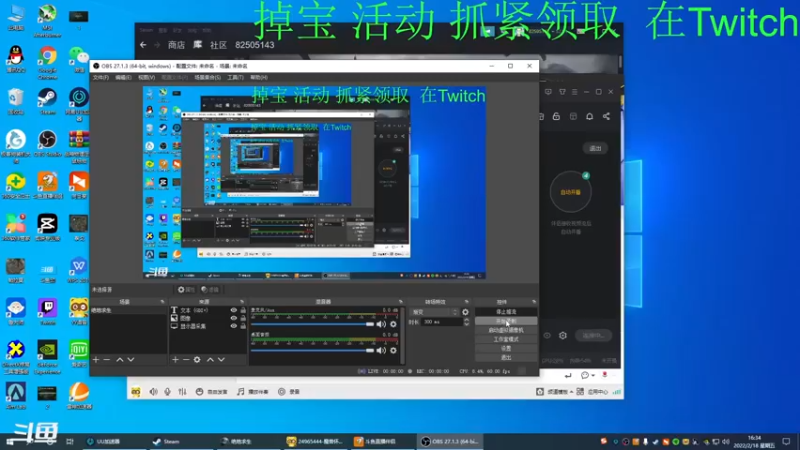Open GeForce Experience desktop shortcut
The image size is (800, 450).
pyautogui.click(x=47, y=357)
